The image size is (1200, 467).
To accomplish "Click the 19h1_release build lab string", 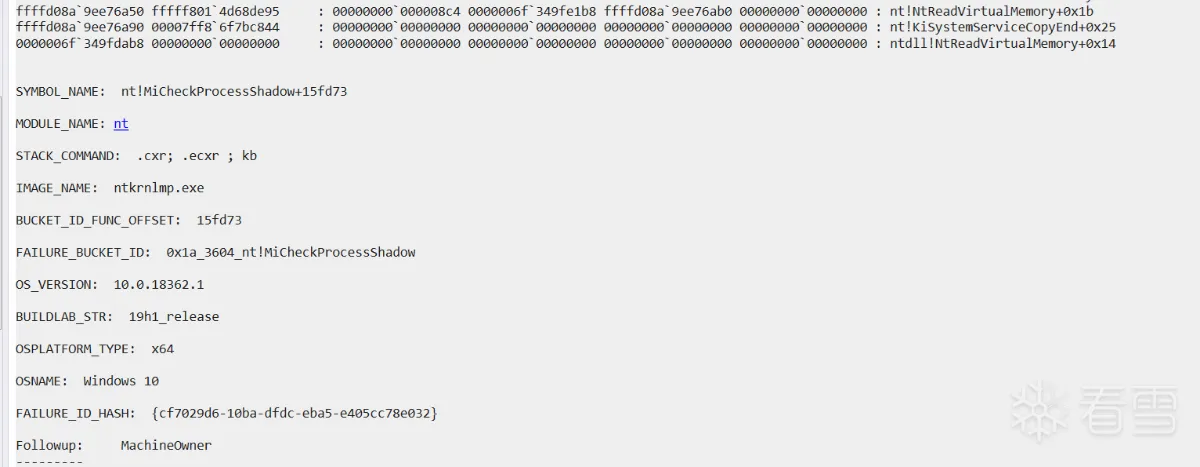I will [173, 317].
